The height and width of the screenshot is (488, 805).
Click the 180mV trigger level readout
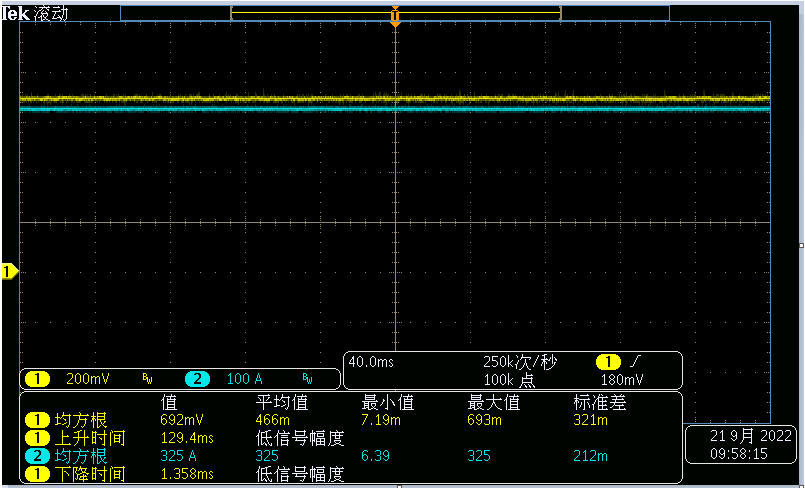coord(622,380)
